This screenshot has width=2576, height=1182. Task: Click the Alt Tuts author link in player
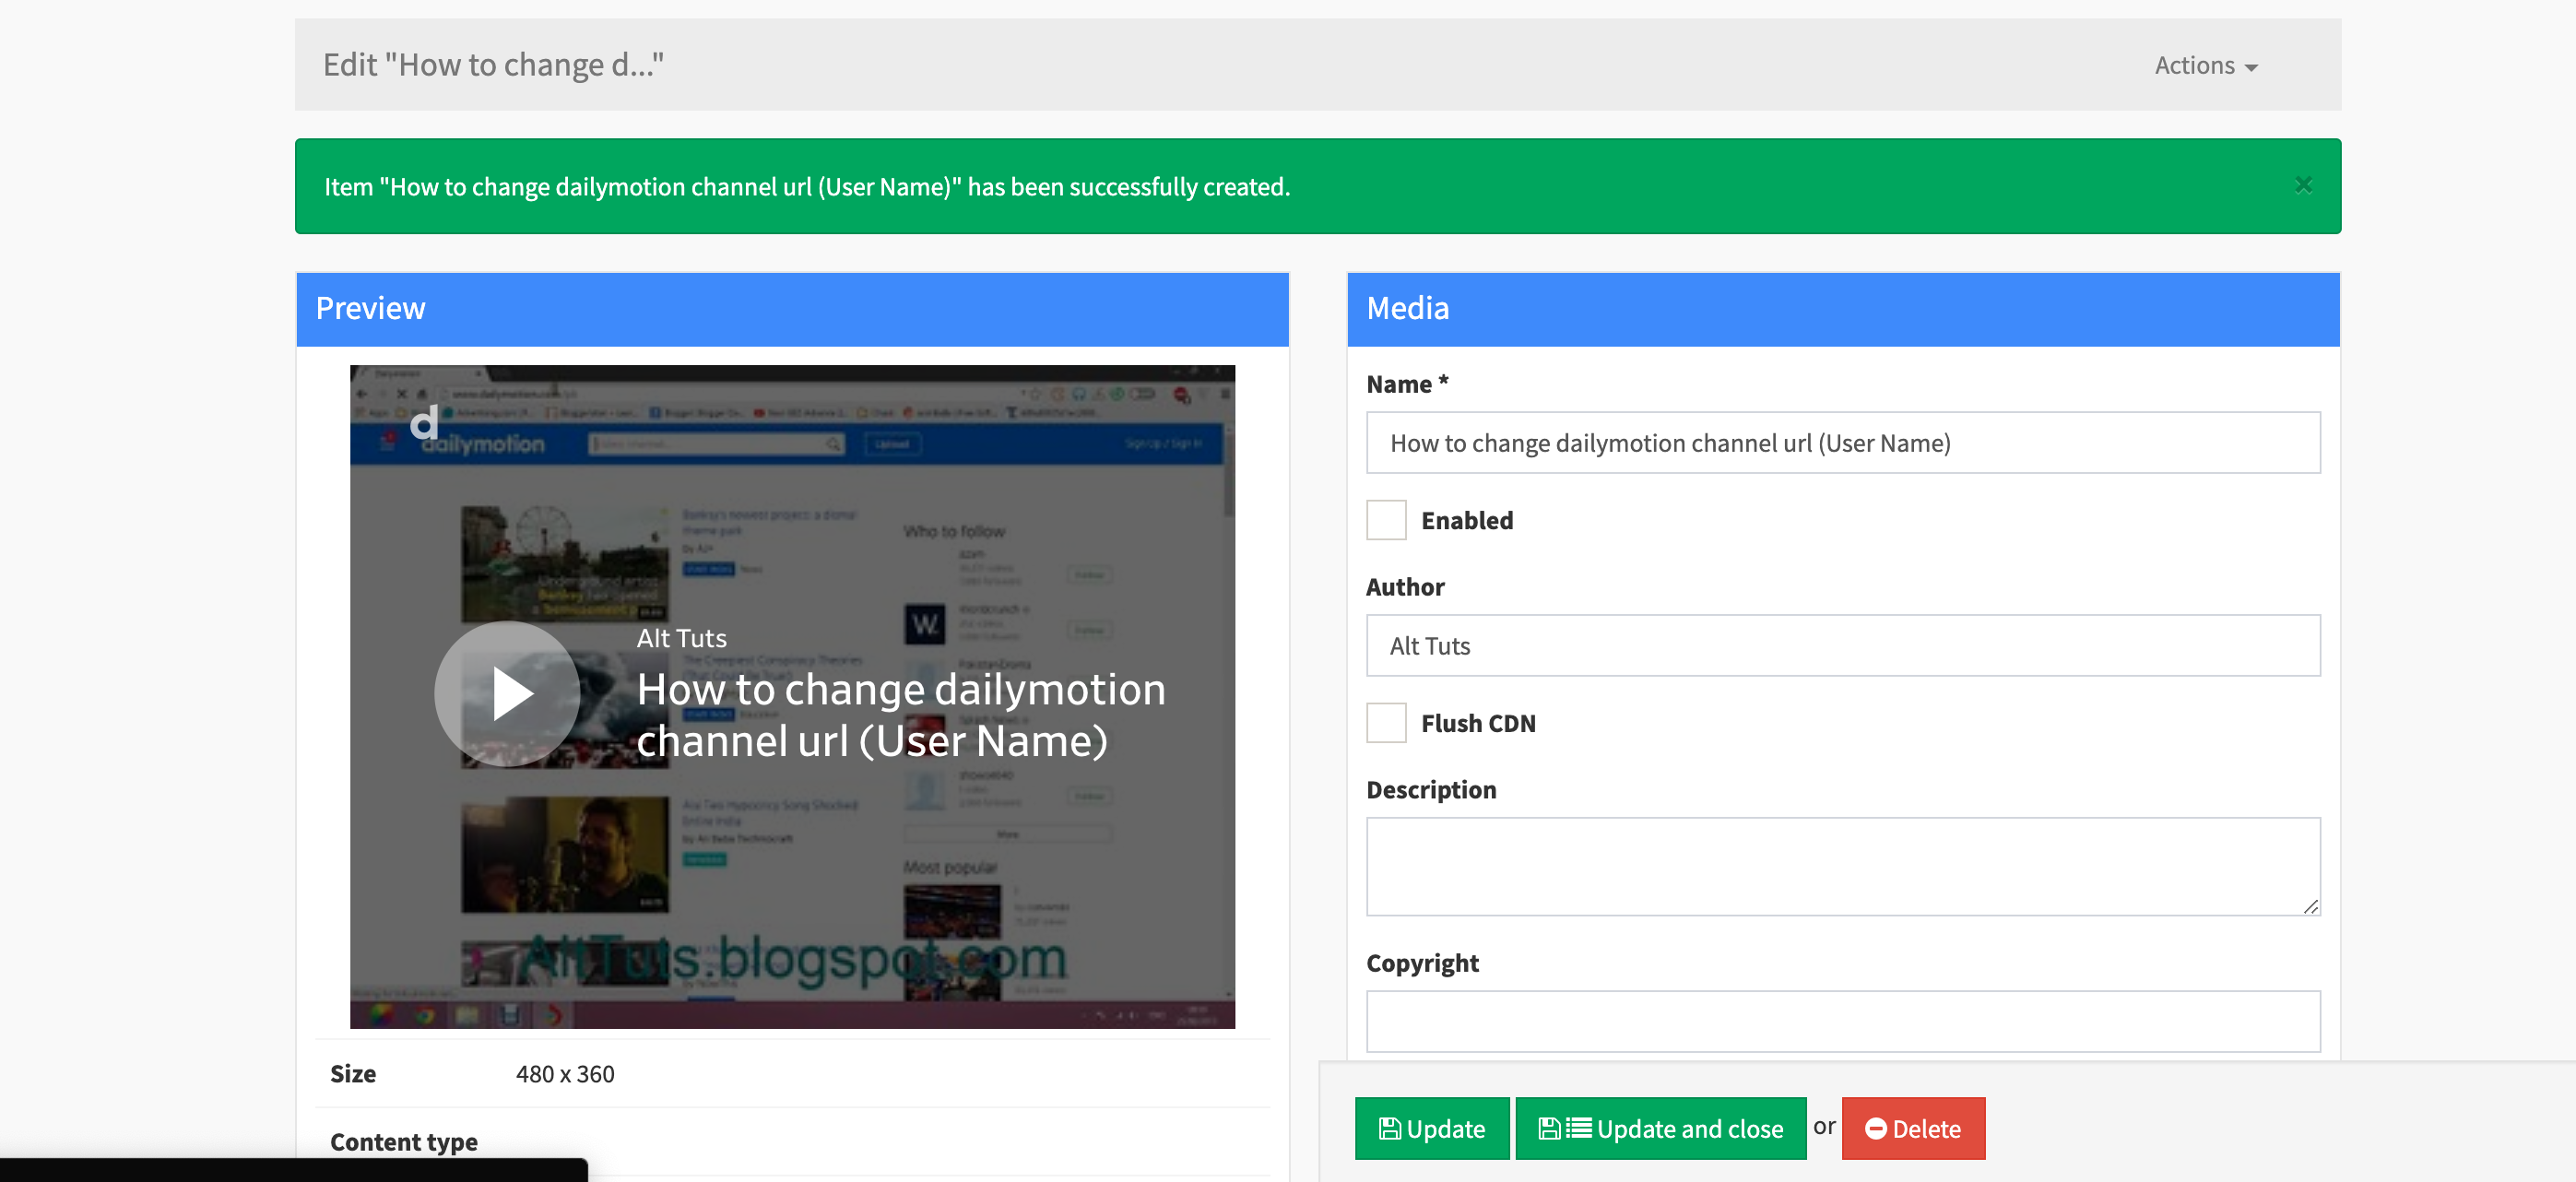(681, 638)
